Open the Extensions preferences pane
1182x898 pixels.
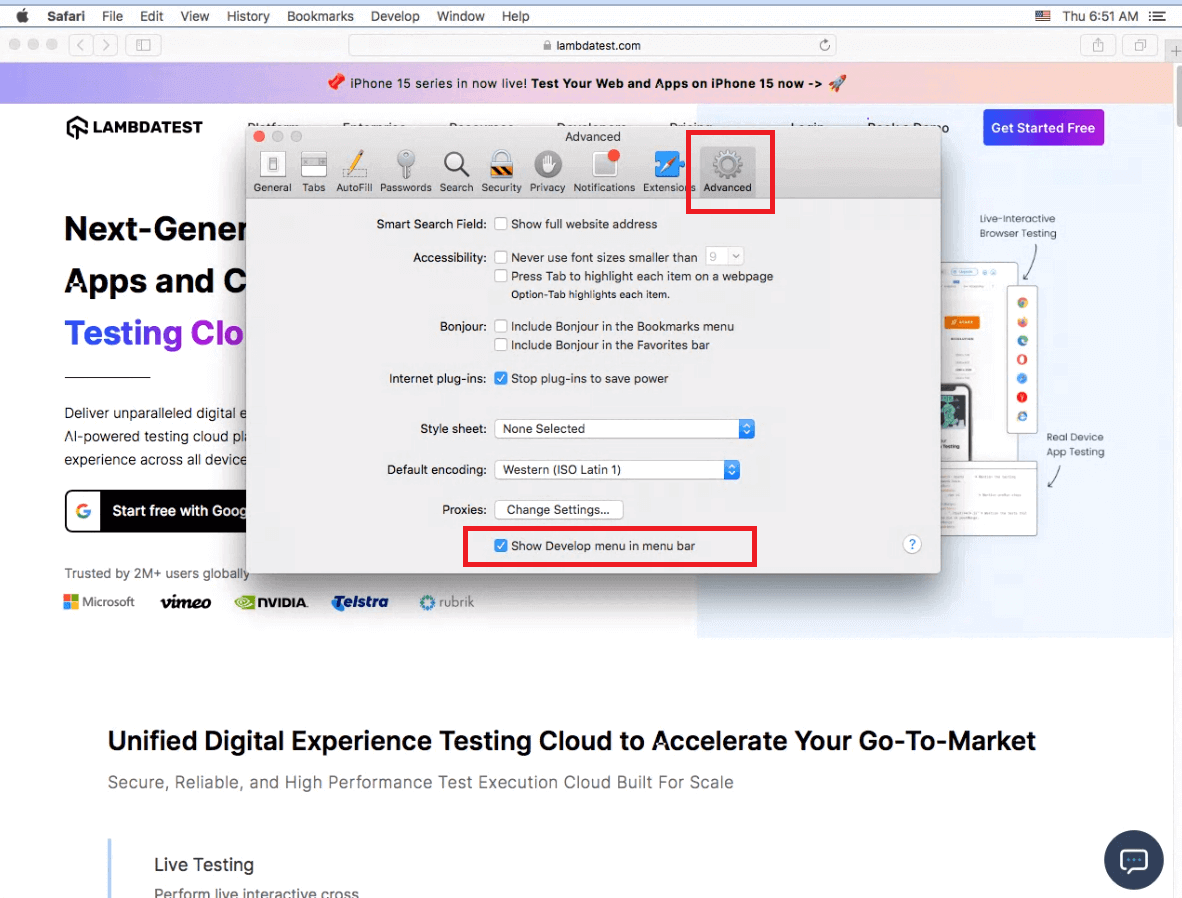pos(668,172)
